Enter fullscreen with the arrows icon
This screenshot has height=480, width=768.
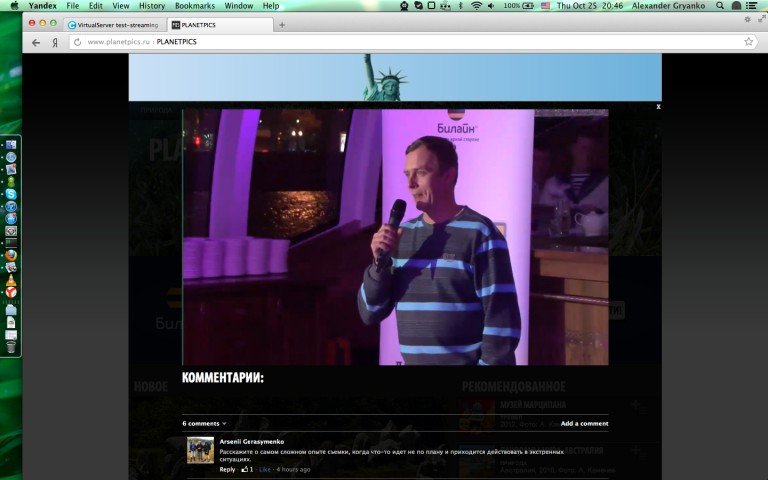tap(762, 19)
